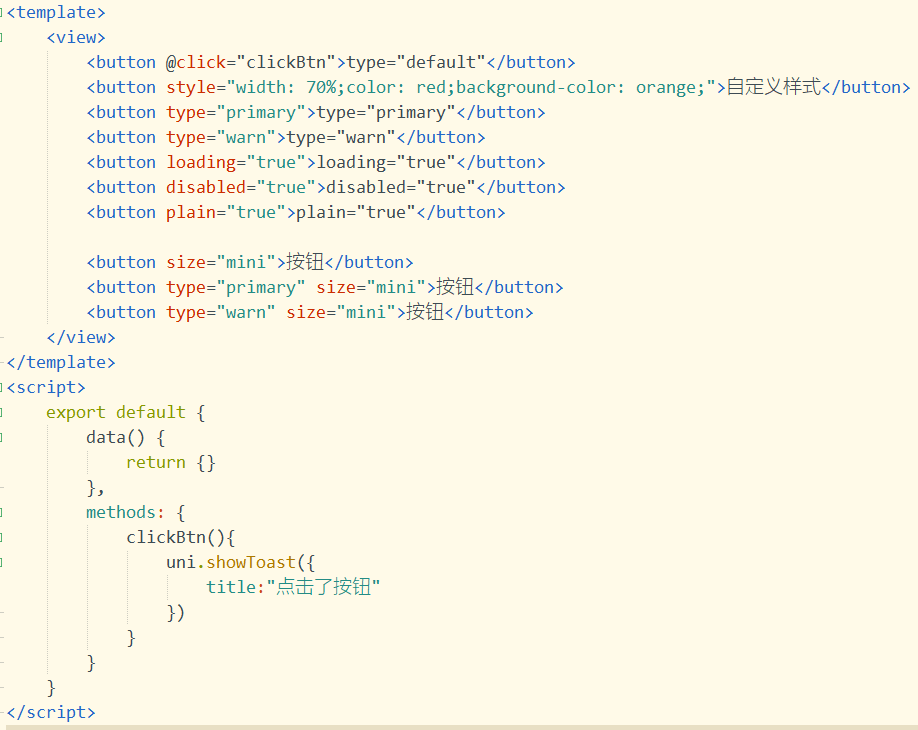Click the opening <script> tag
The height and width of the screenshot is (730, 918).
(x=46, y=388)
